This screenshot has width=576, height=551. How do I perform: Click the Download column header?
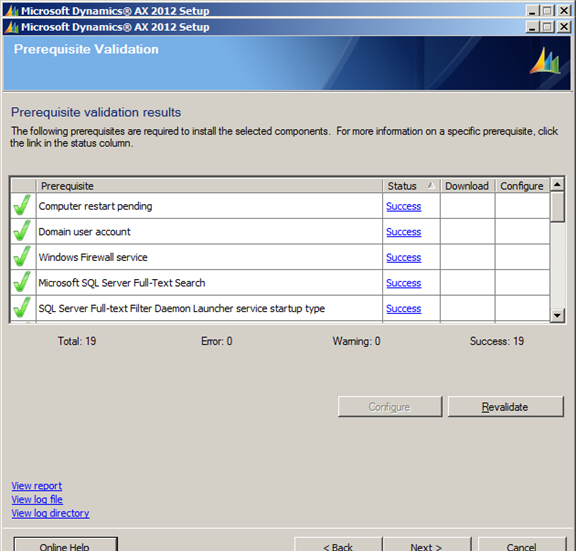click(467, 186)
